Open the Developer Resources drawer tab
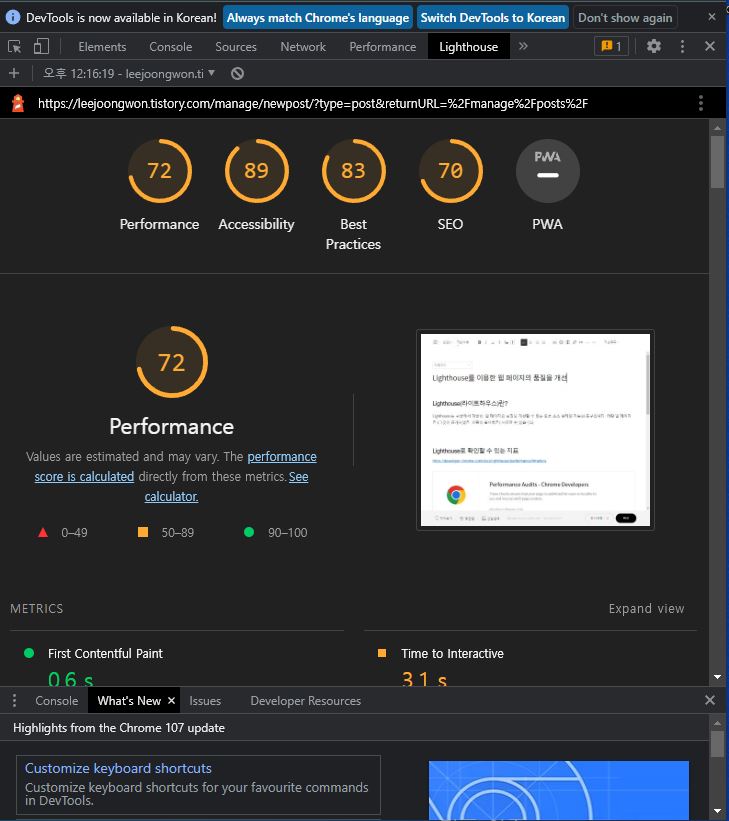Viewport: 729px width, 821px height. (305, 701)
